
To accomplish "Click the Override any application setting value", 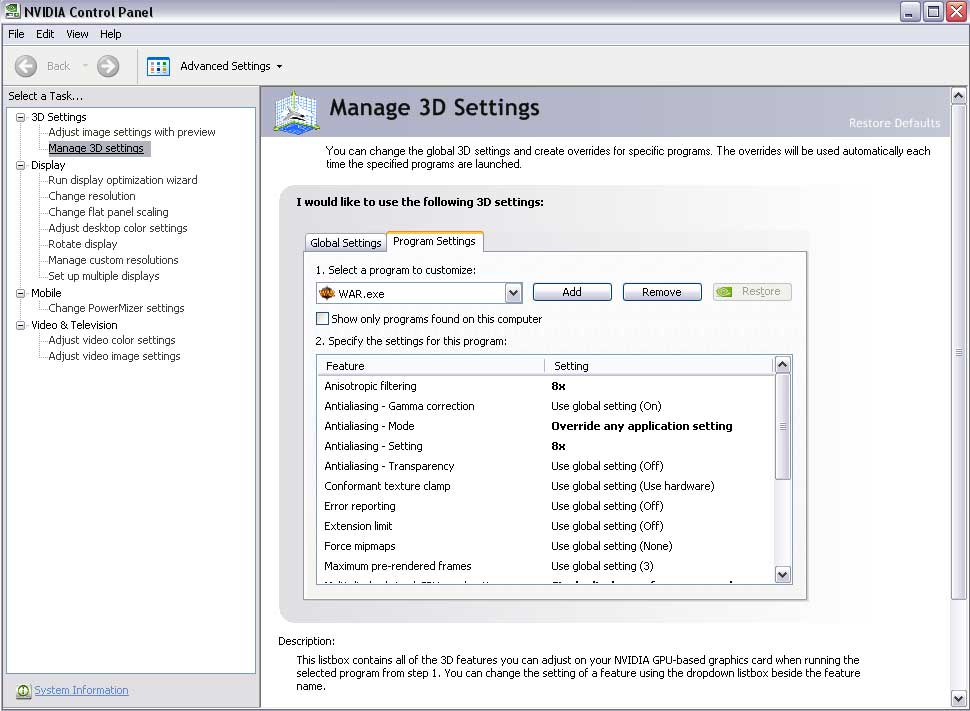I will coord(642,426).
